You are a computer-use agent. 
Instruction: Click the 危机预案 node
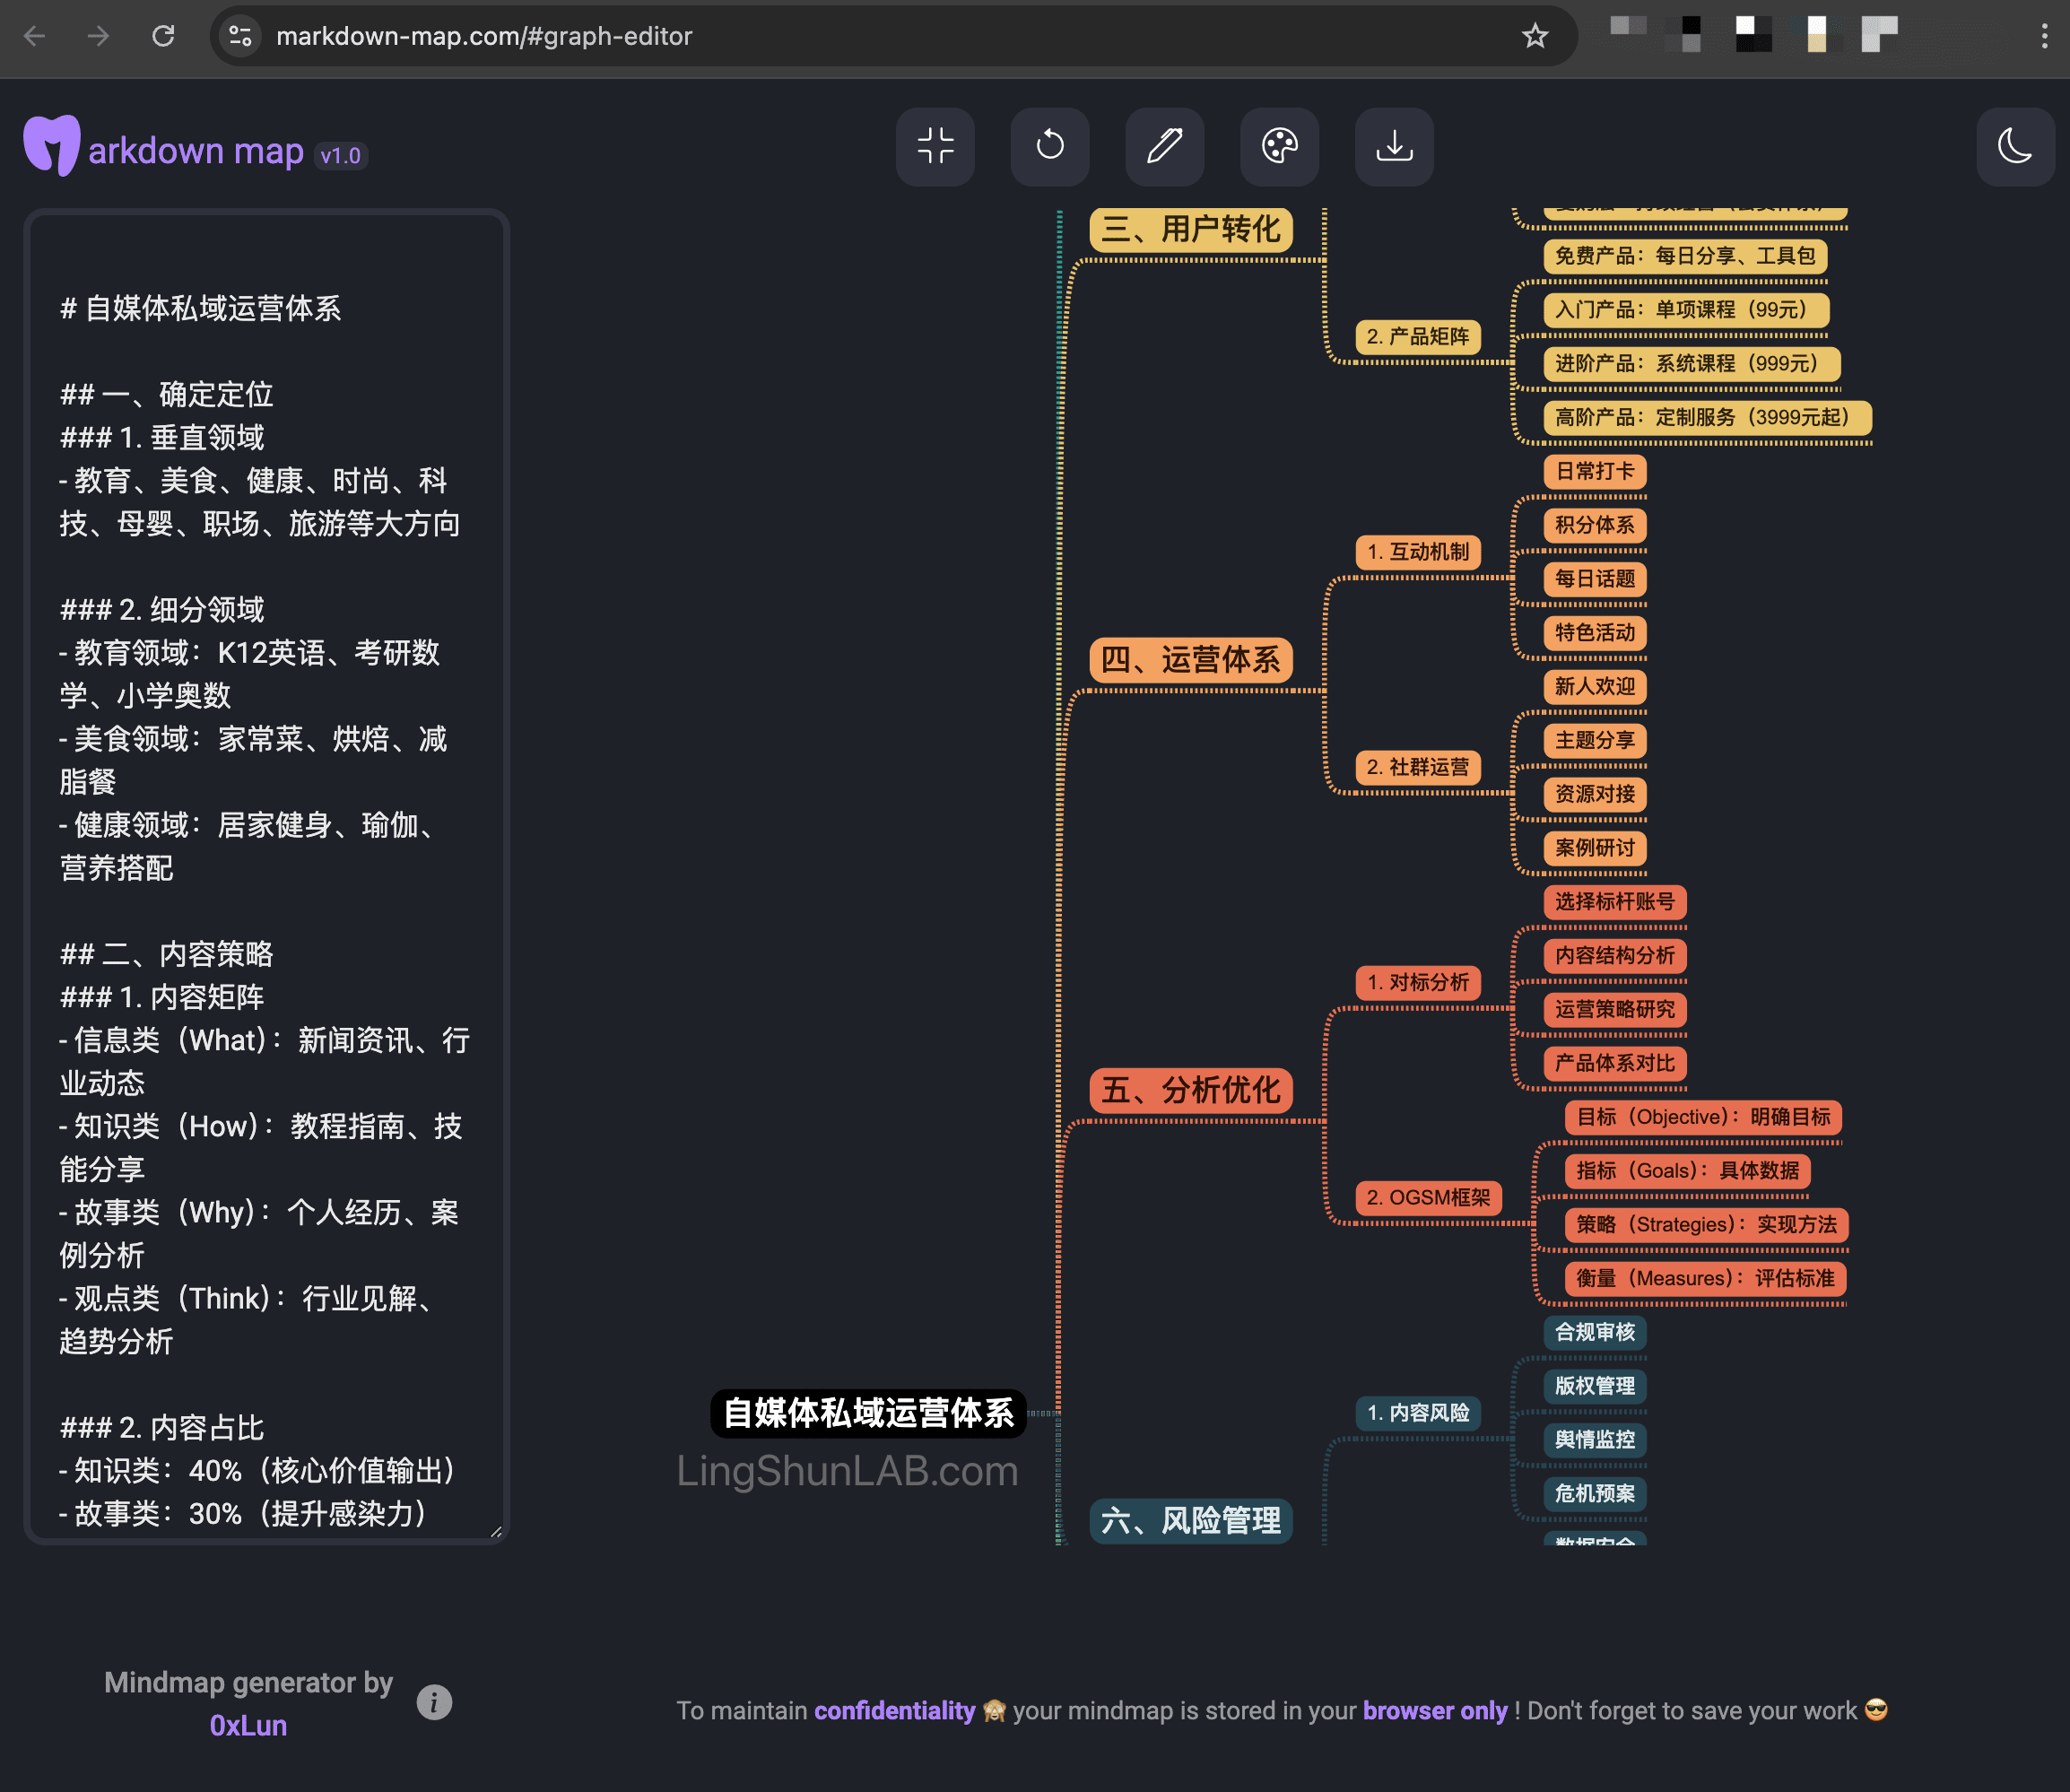tap(1595, 1494)
